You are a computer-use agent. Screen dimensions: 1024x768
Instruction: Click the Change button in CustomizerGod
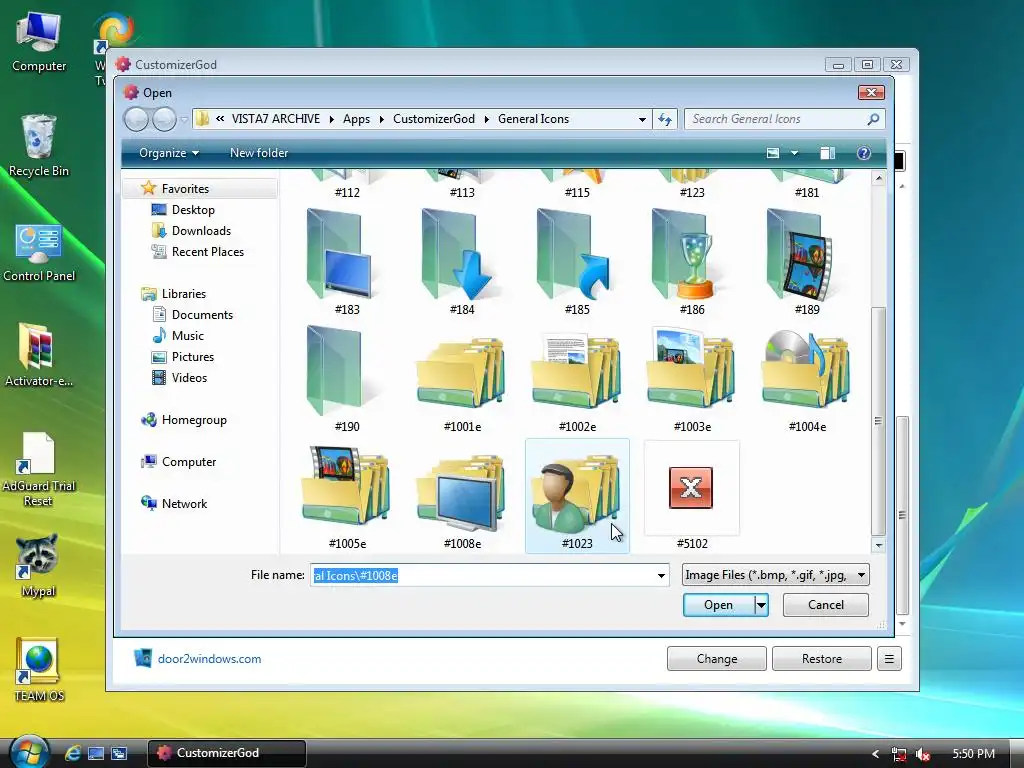click(x=716, y=659)
